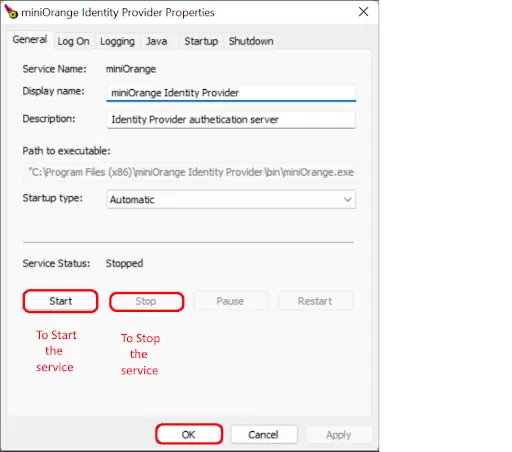Click the 'Service Status:' label
Screen dimensions: 512x452
click(x=56, y=263)
